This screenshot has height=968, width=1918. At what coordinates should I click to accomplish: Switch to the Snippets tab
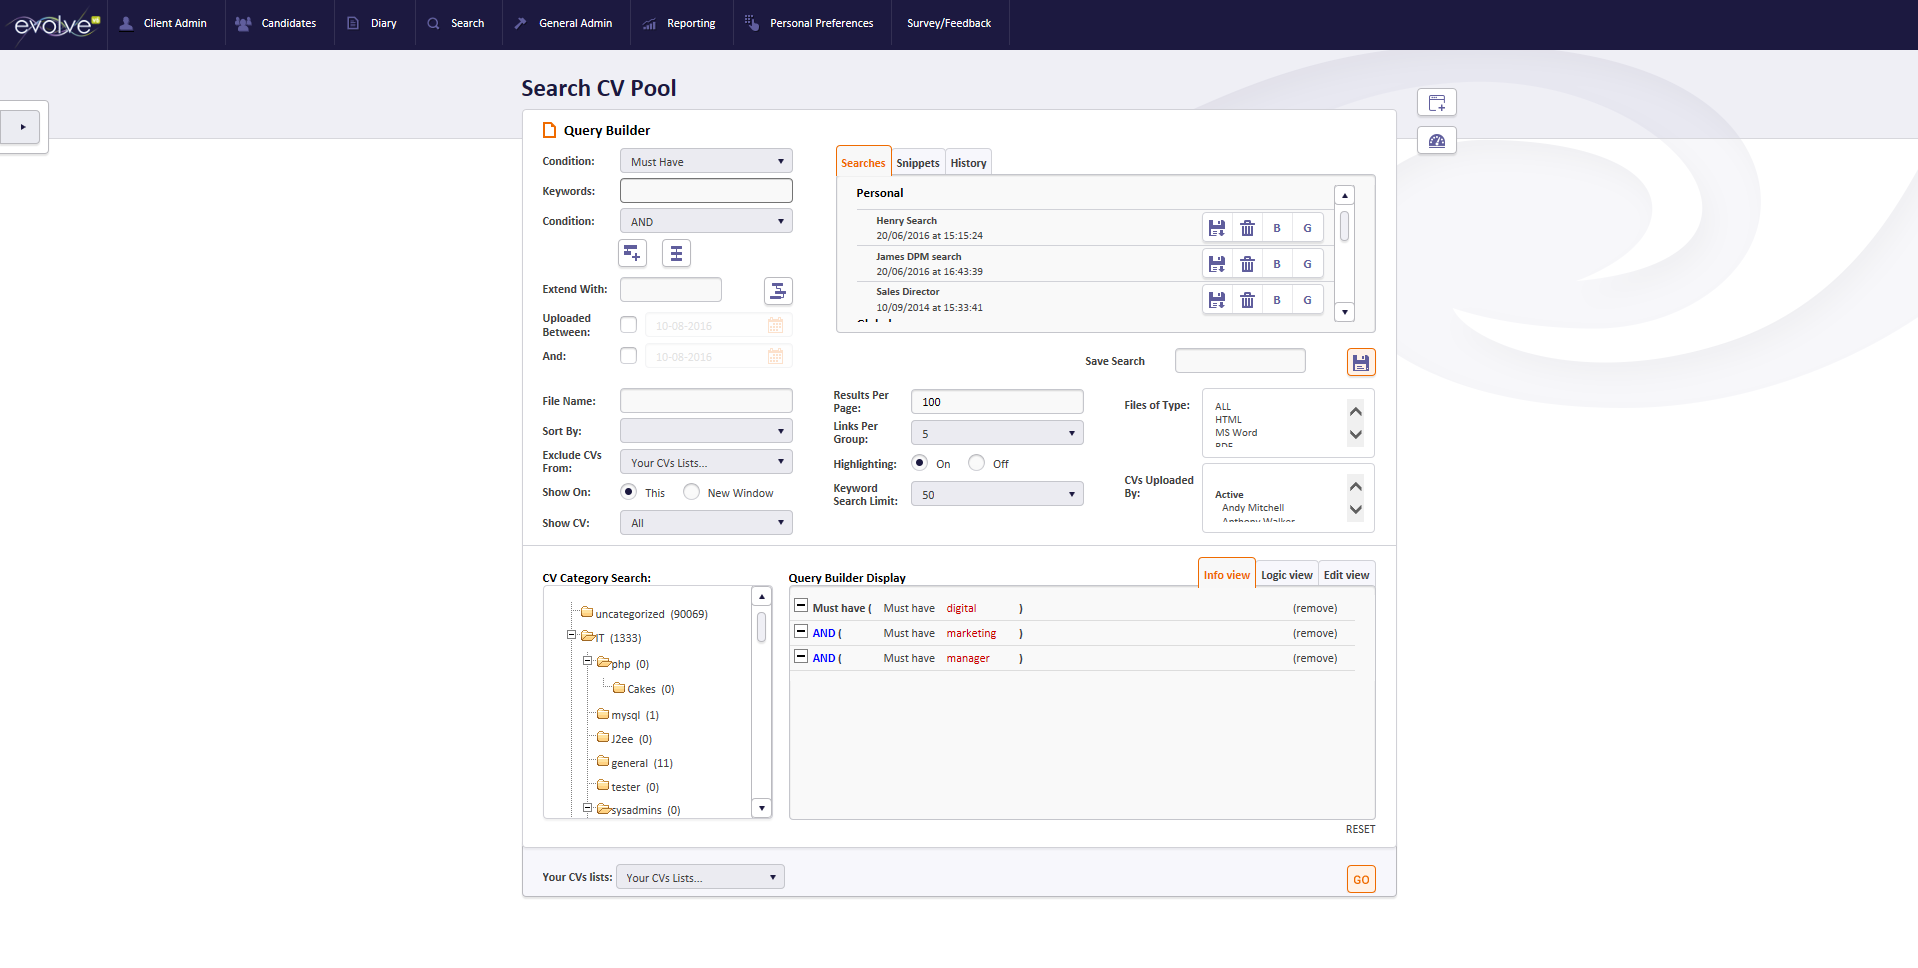point(917,161)
